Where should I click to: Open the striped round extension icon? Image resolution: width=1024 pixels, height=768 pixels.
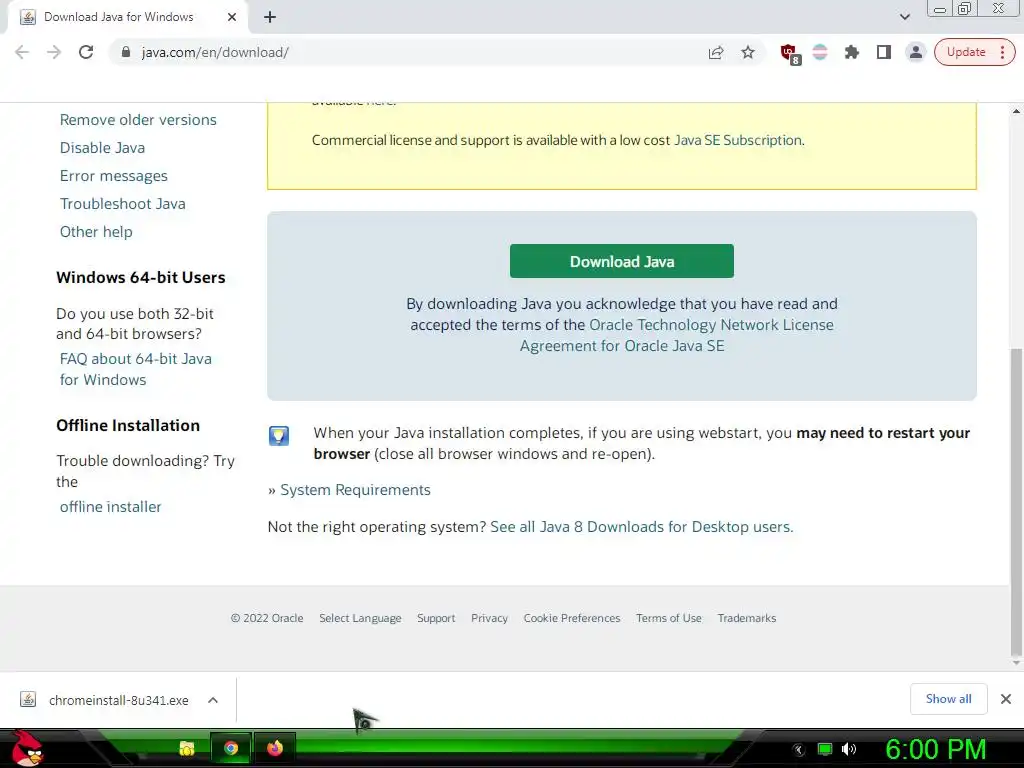pyautogui.click(x=820, y=52)
